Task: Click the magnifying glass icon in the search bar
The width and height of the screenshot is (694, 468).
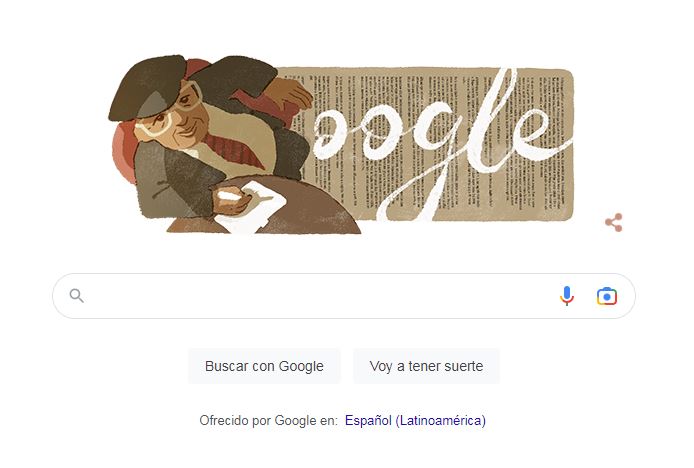Action: [x=77, y=296]
